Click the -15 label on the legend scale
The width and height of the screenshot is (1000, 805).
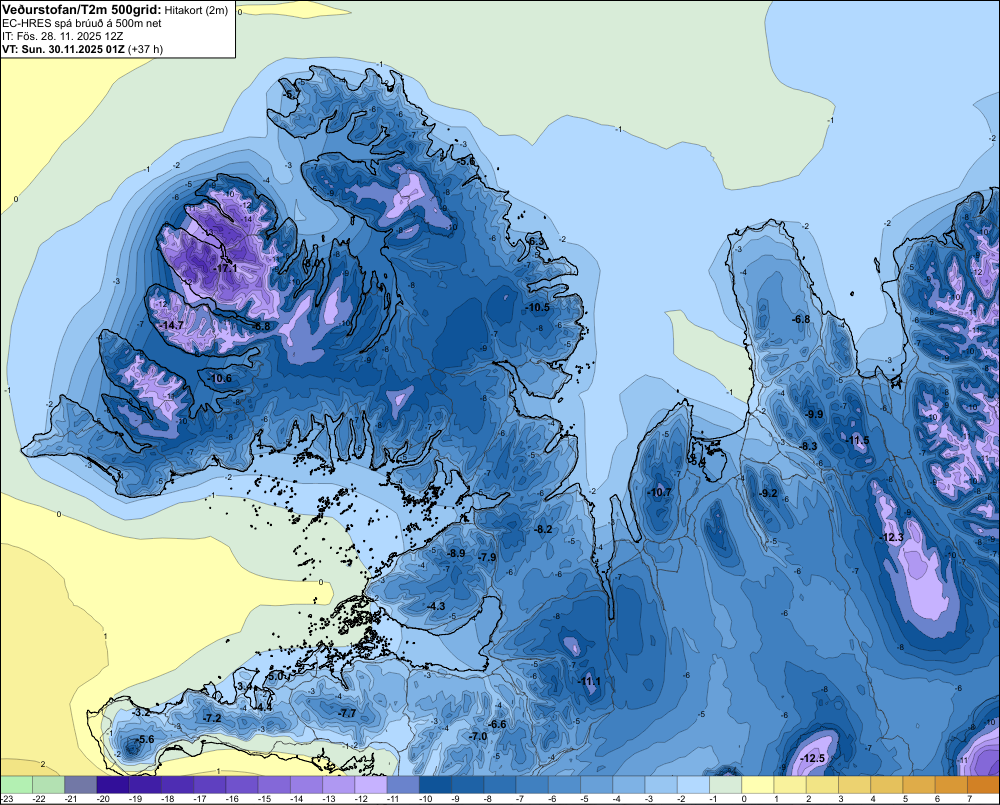pyautogui.click(x=264, y=799)
